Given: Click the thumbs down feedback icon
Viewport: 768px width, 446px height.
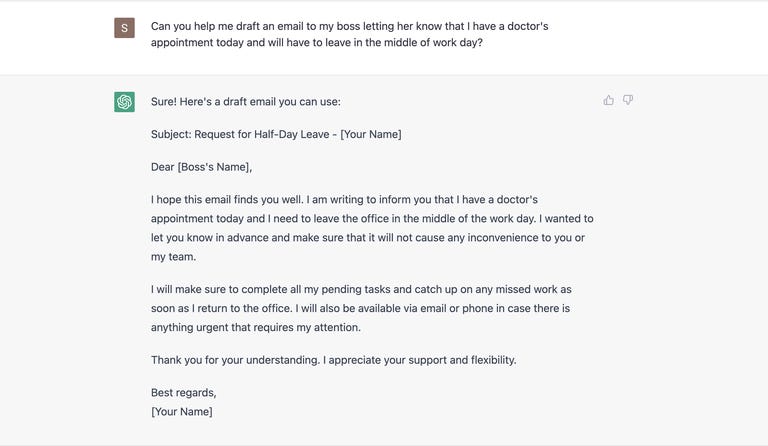Looking at the screenshot, I should tap(628, 100).
